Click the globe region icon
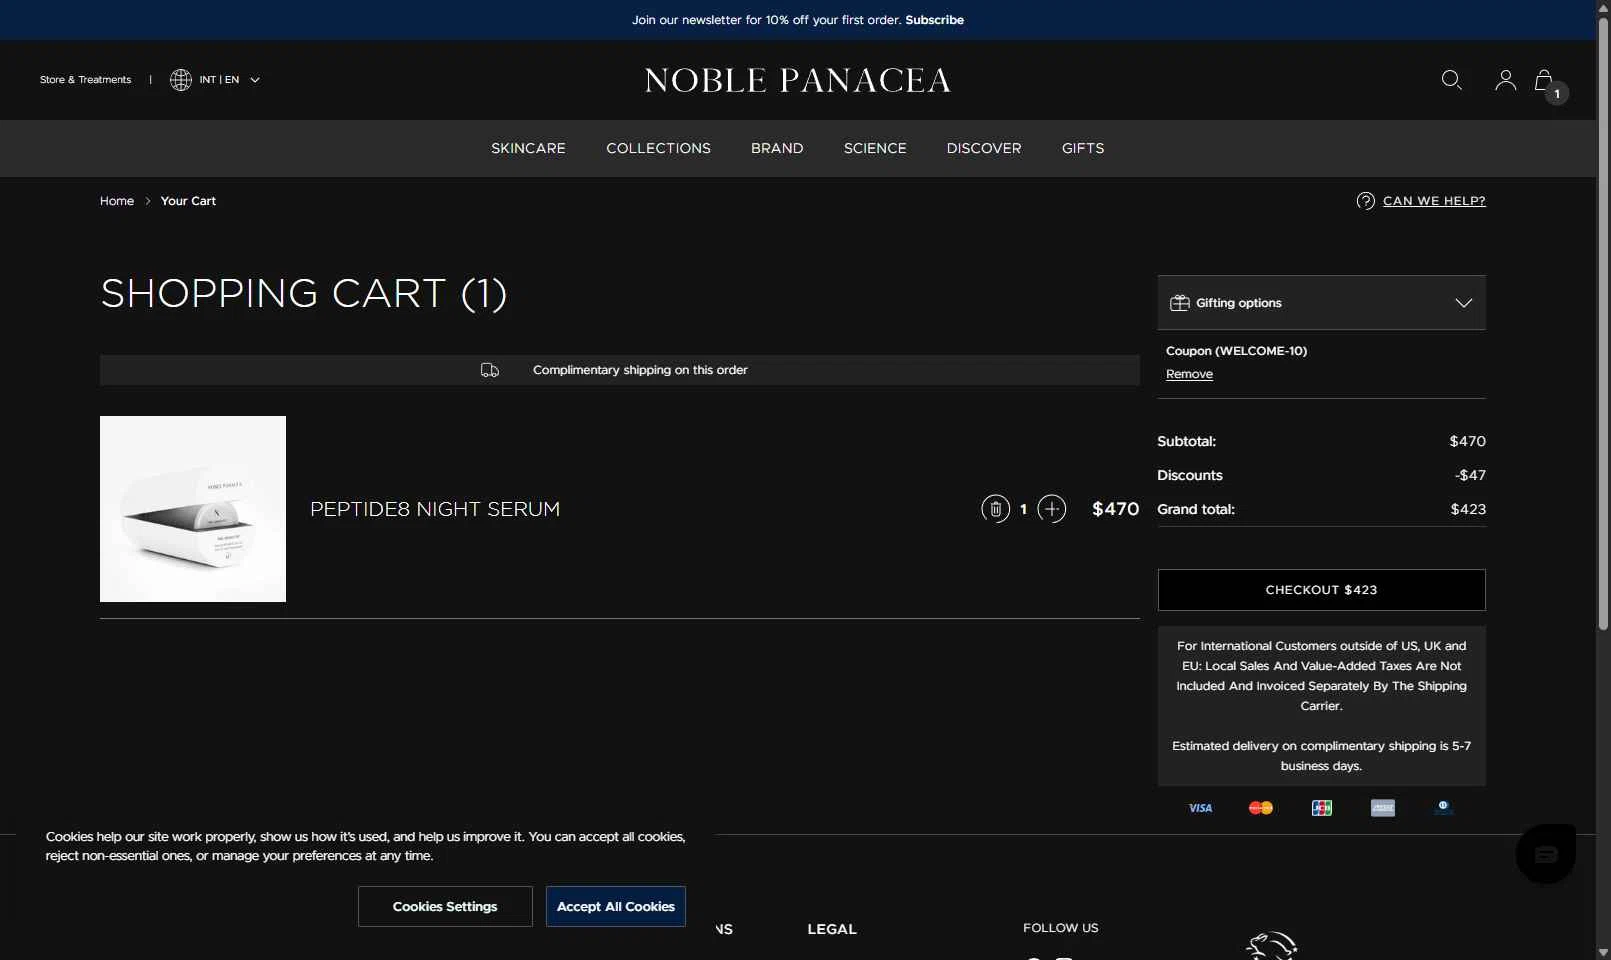 (181, 80)
